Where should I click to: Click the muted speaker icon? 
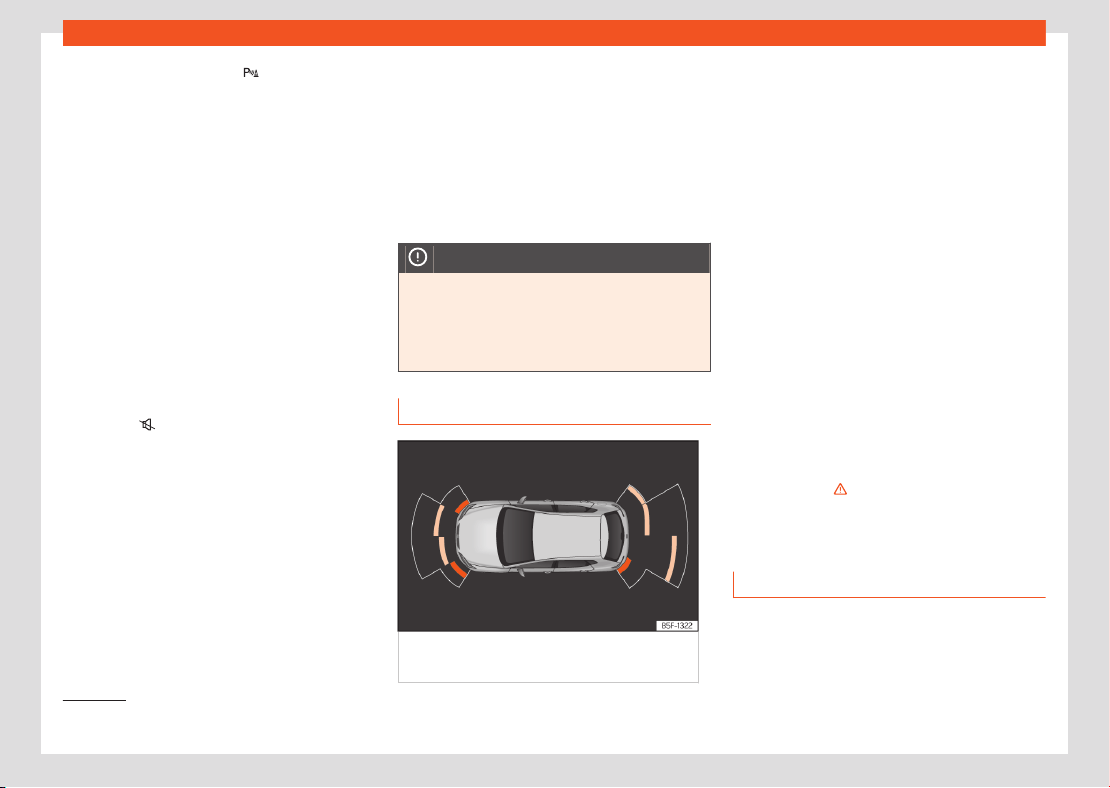[x=147, y=425]
